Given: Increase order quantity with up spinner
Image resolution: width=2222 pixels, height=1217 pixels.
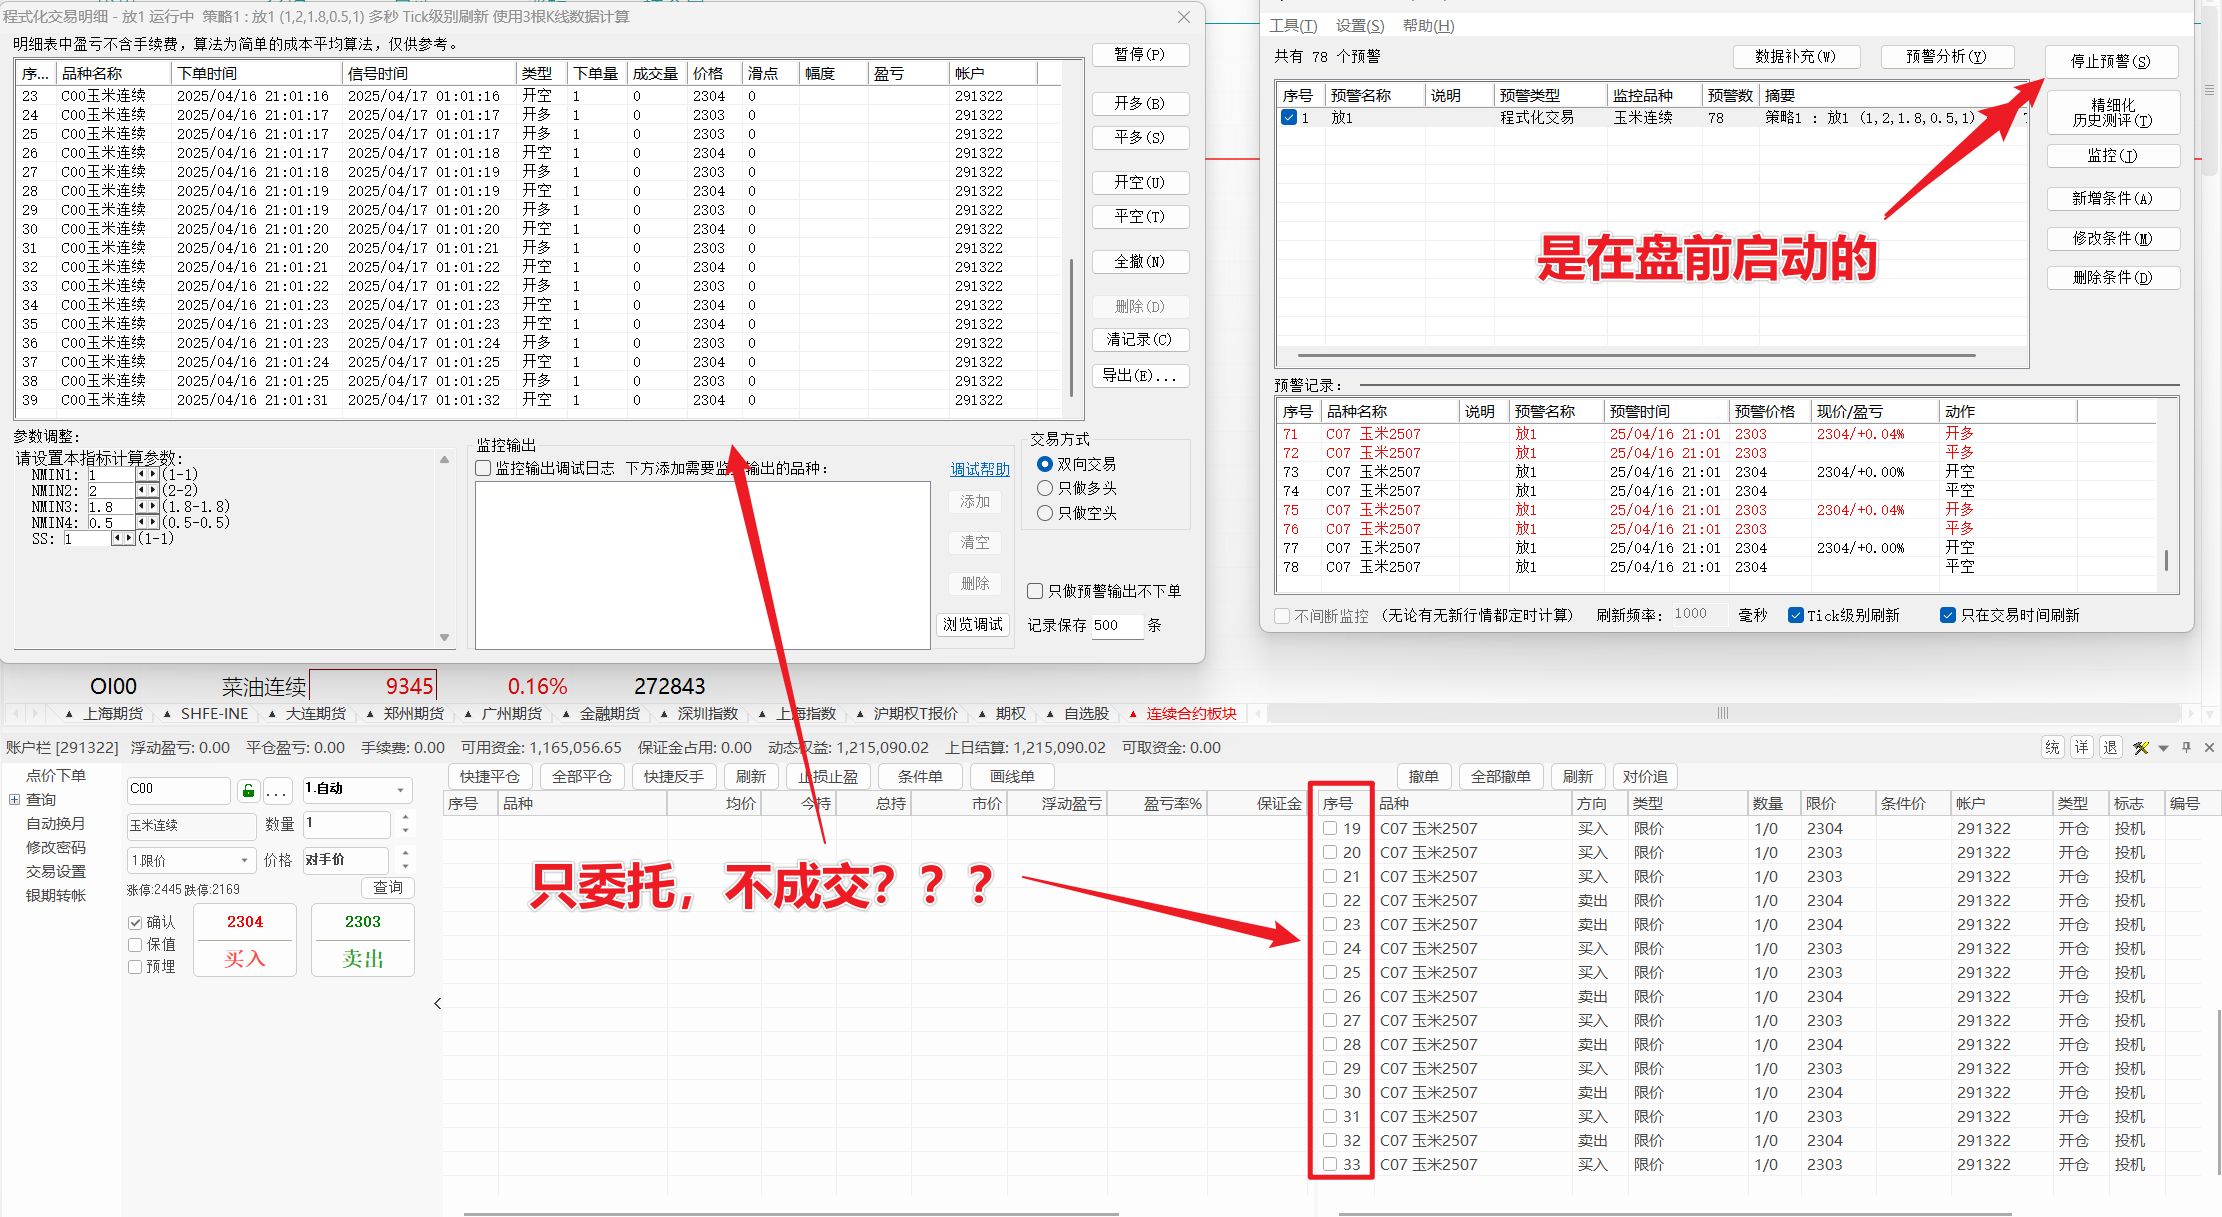Looking at the screenshot, I should click(x=405, y=818).
